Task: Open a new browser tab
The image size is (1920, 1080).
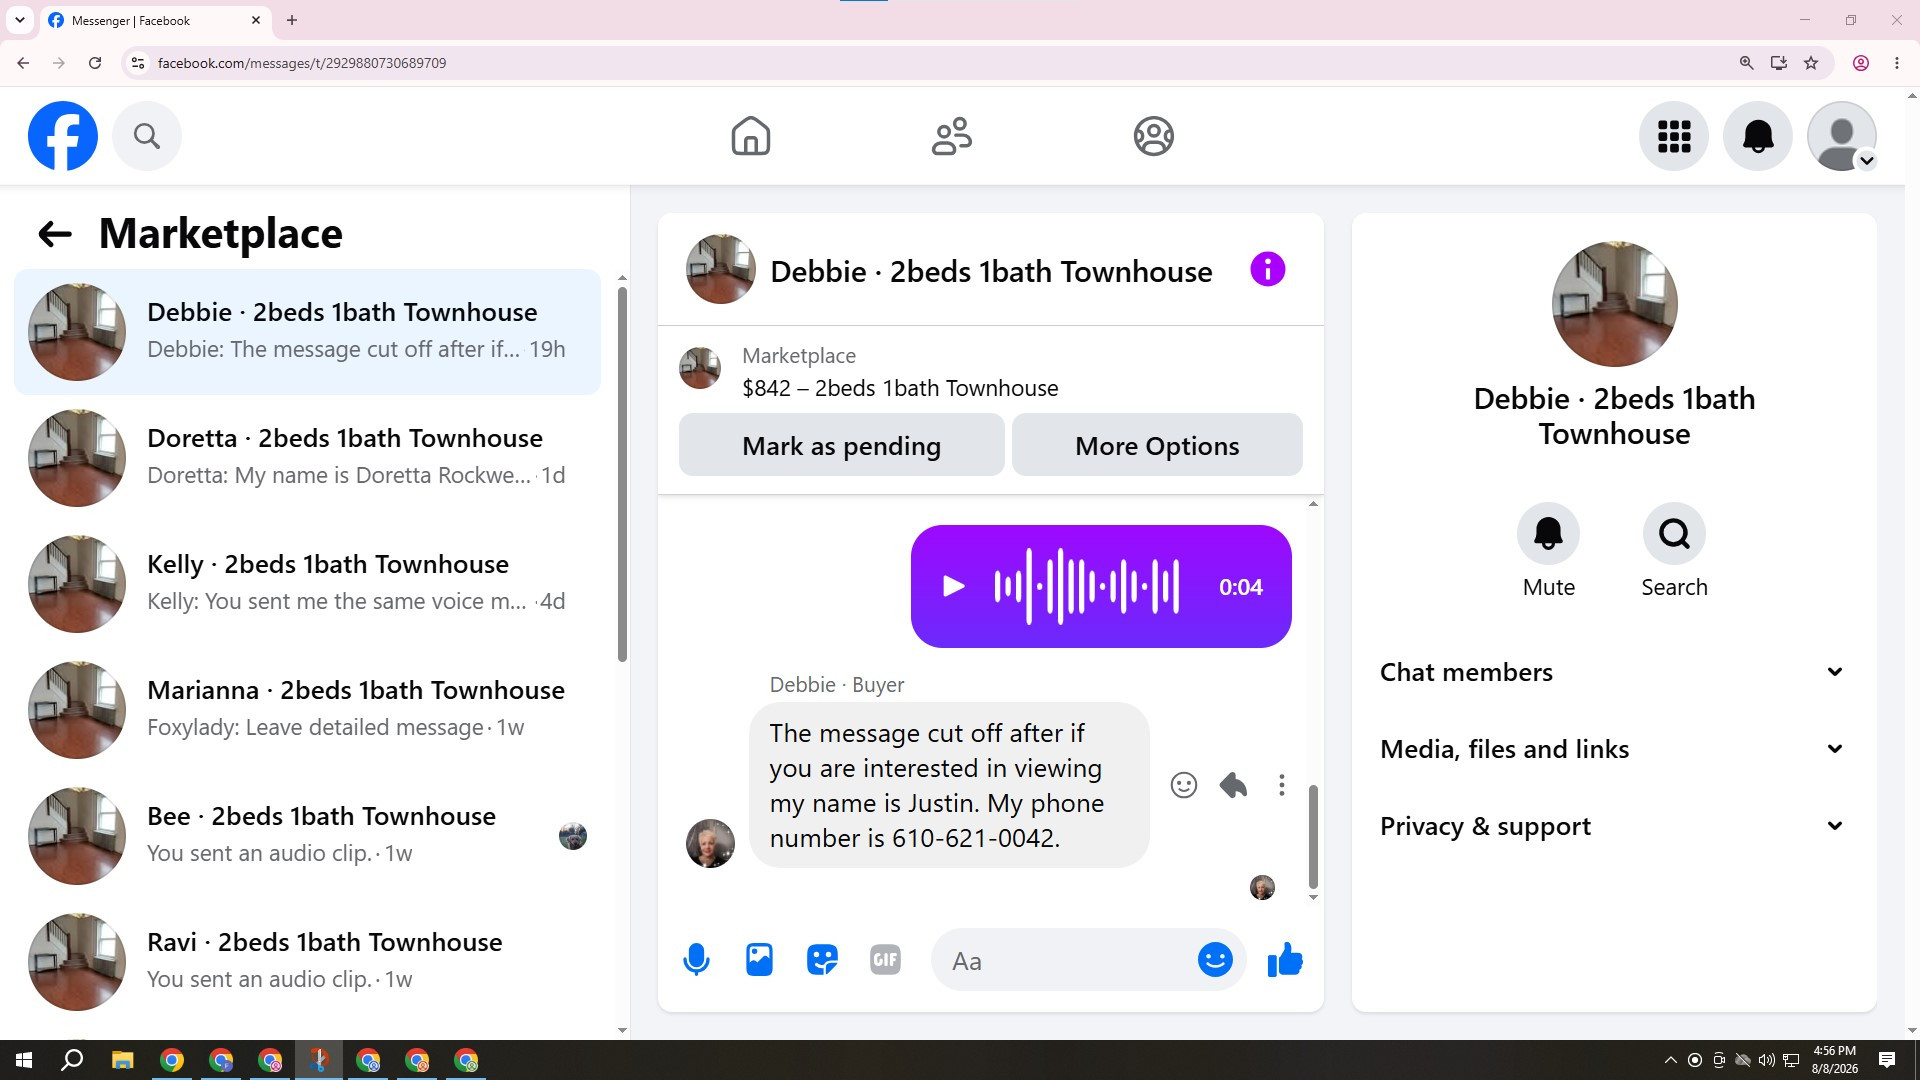Action: tap(292, 20)
